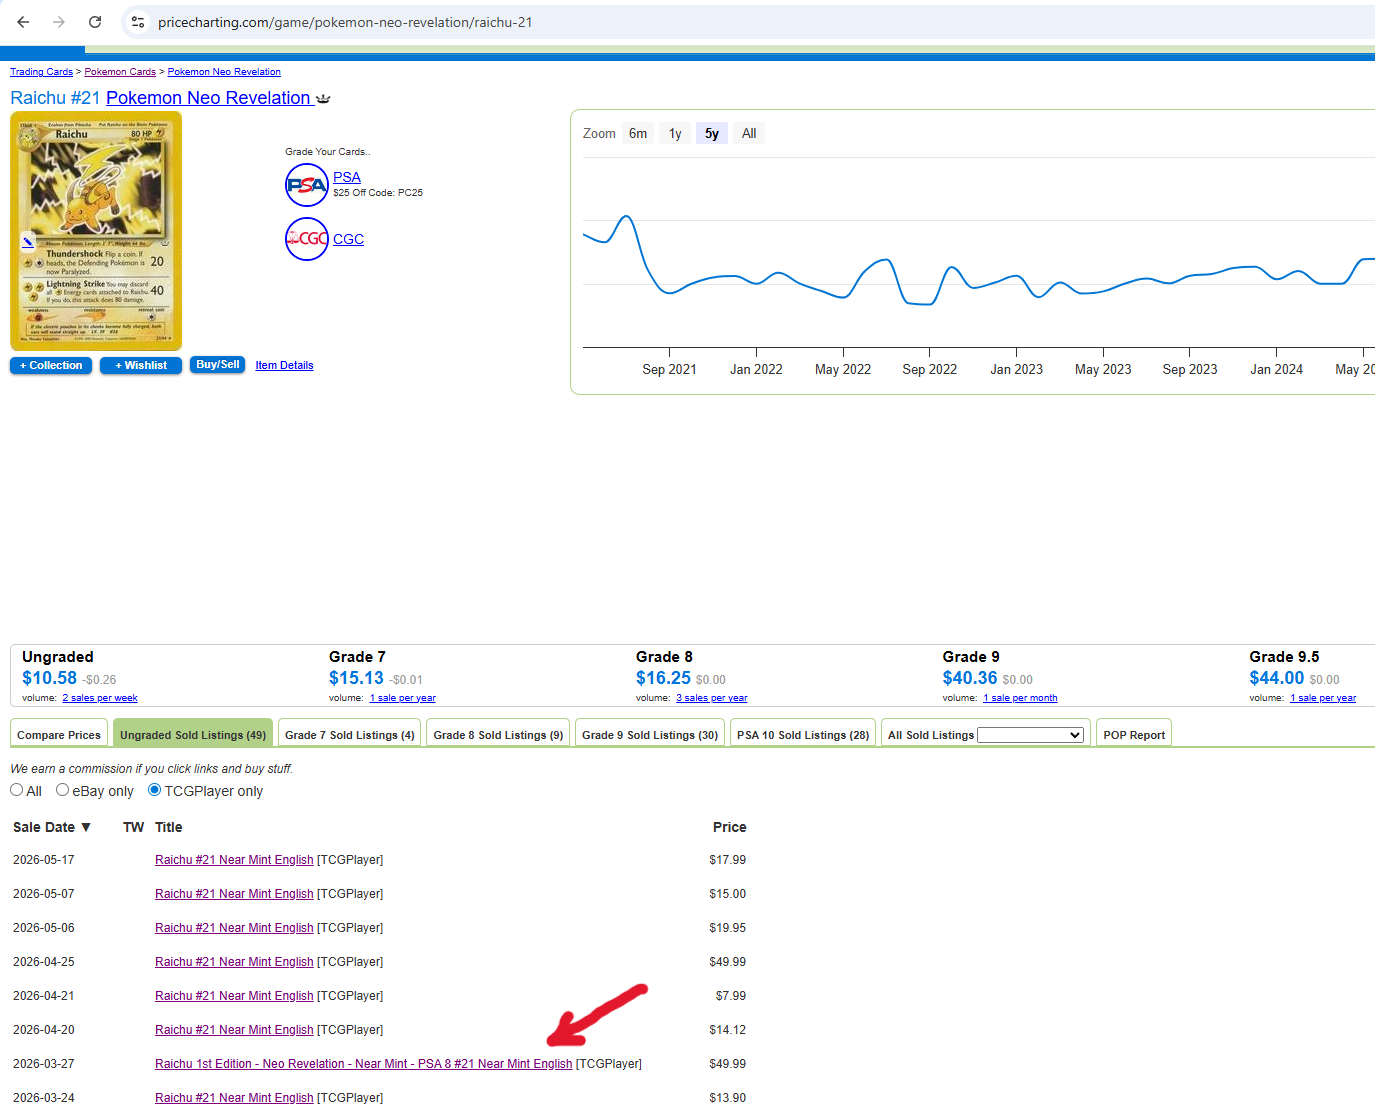Select the eBay only radio button
This screenshot has width=1375, height=1108.
click(x=63, y=790)
